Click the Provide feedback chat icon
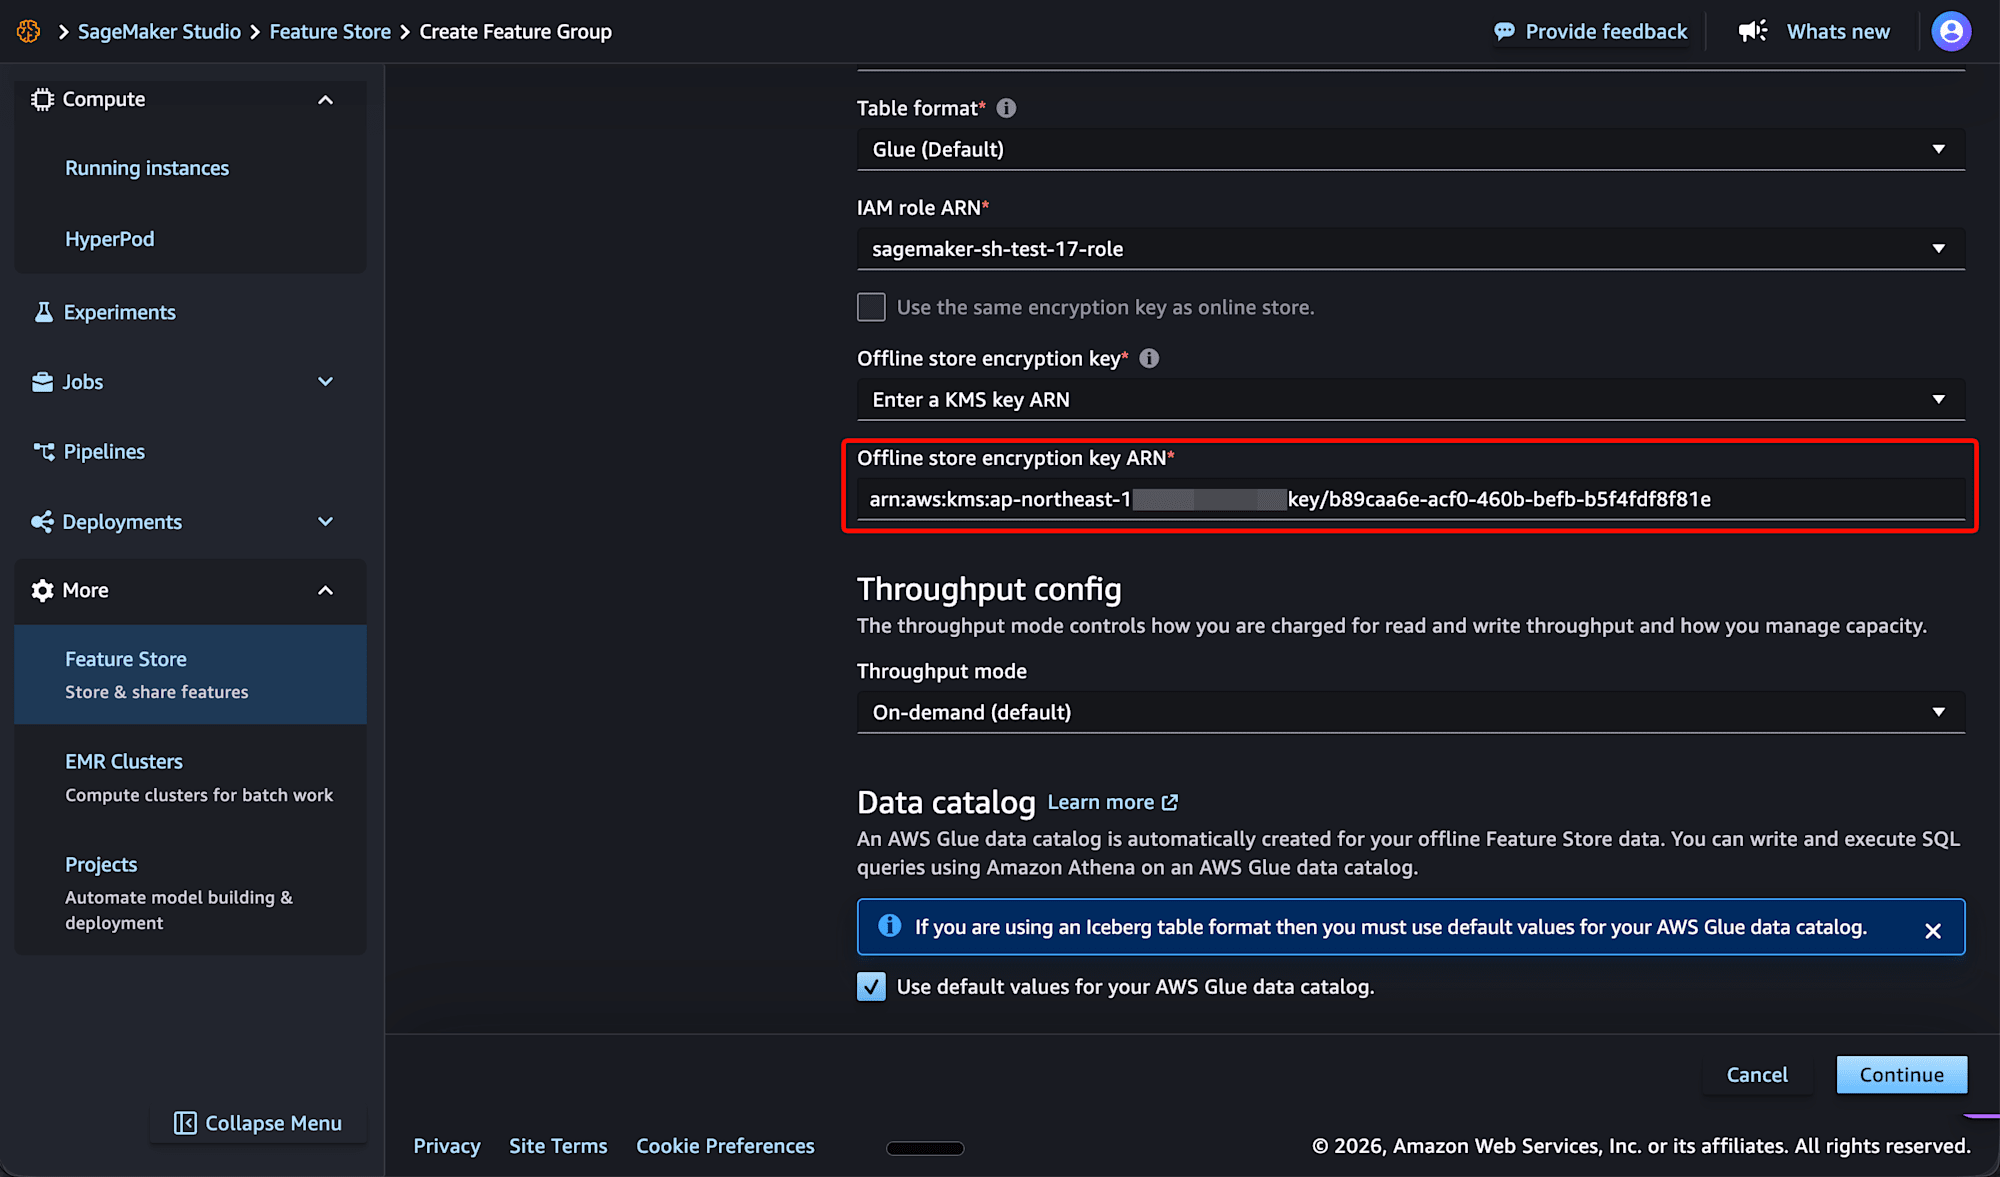The height and width of the screenshot is (1177, 2000). click(x=1504, y=32)
